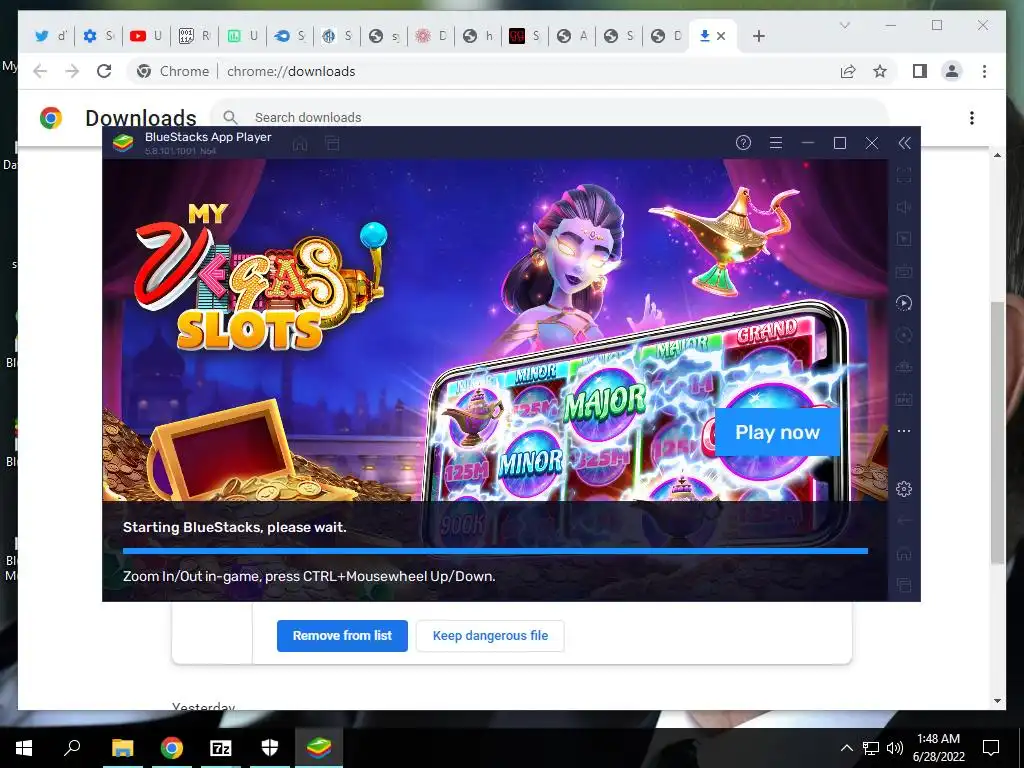Click BlueStacks icon in taskbar
Image resolution: width=1024 pixels, height=768 pixels.
[319, 748]
